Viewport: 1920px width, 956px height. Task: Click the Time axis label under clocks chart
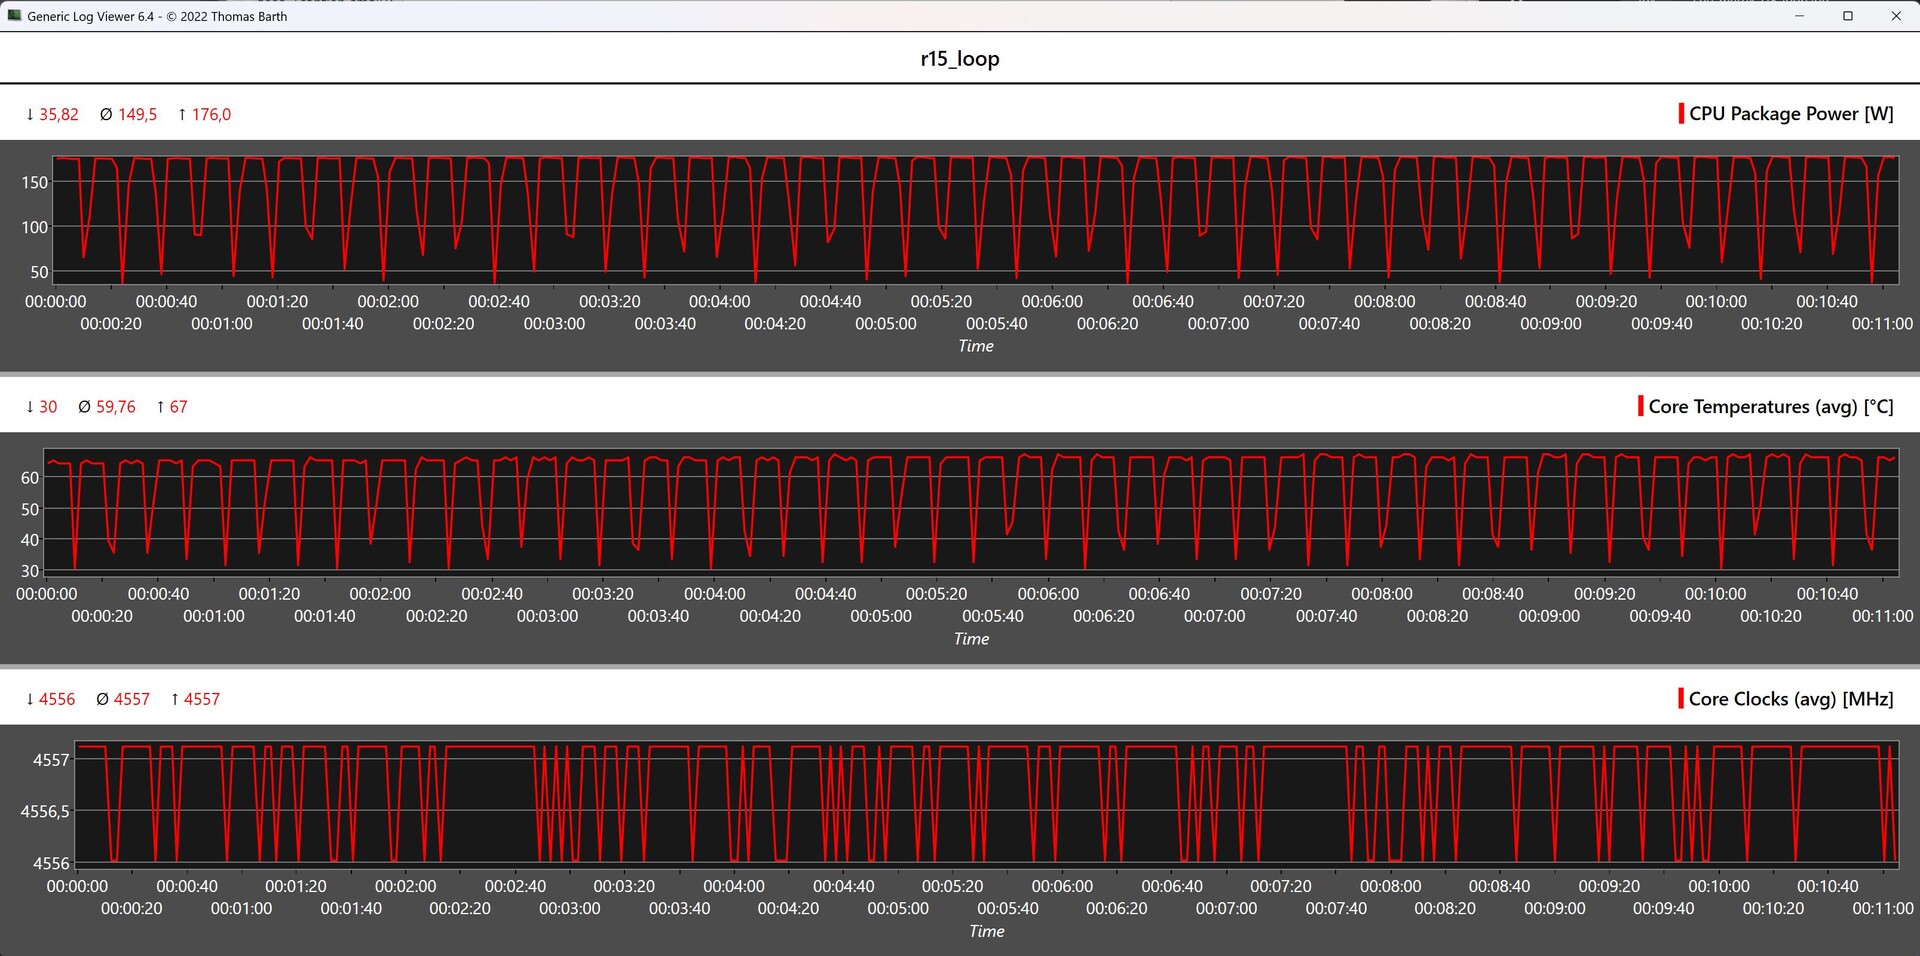pos(987,931)
